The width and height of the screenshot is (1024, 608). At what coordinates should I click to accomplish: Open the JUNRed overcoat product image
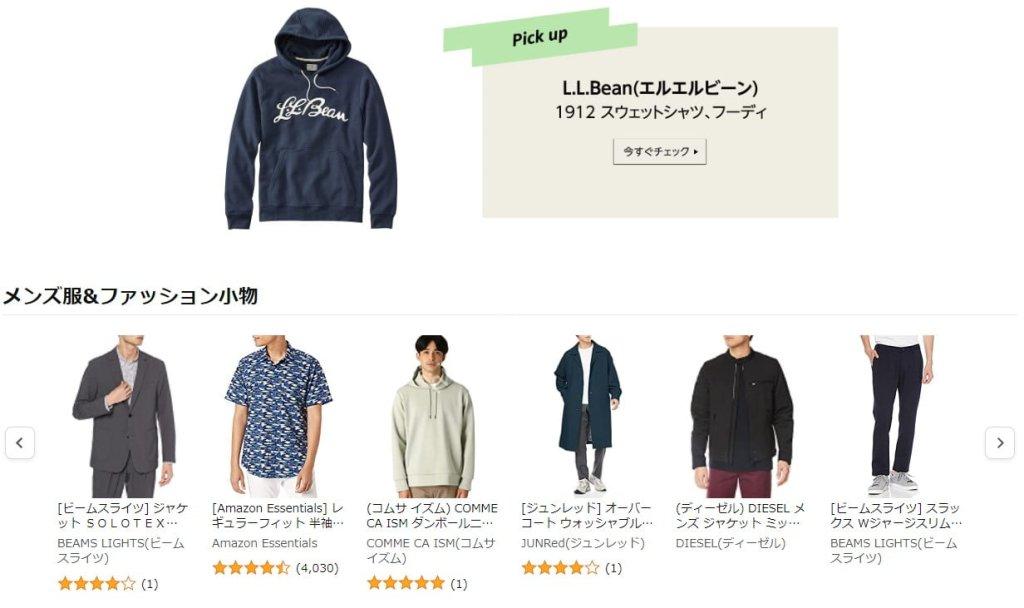588,415
